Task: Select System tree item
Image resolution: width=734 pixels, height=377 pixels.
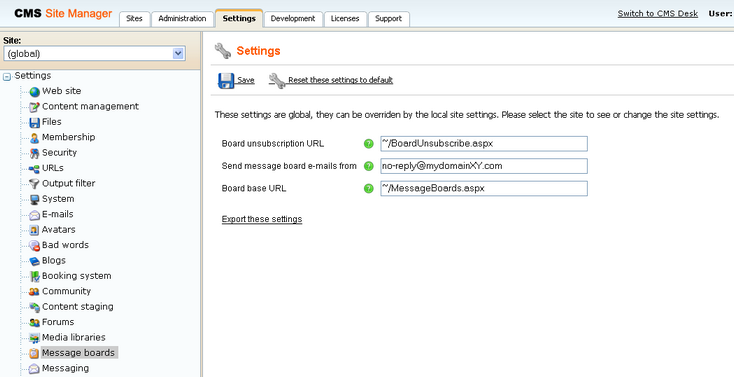Action: tap(58, 199)
